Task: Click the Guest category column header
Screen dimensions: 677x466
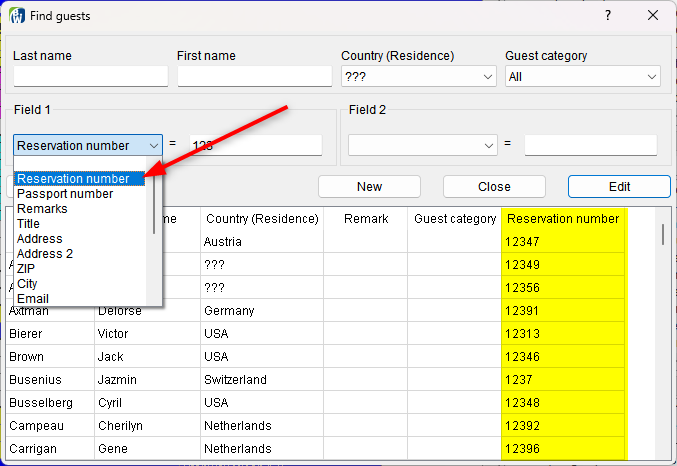Action: pyautogui.click(x=455, y=219)
